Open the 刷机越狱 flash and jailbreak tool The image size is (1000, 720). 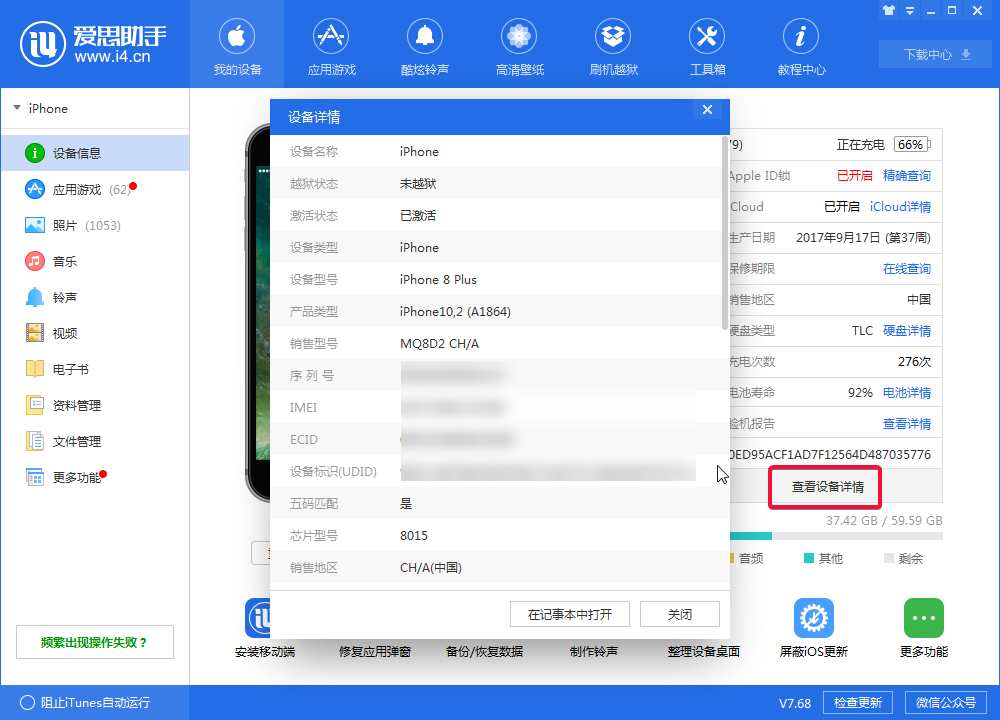613,45
